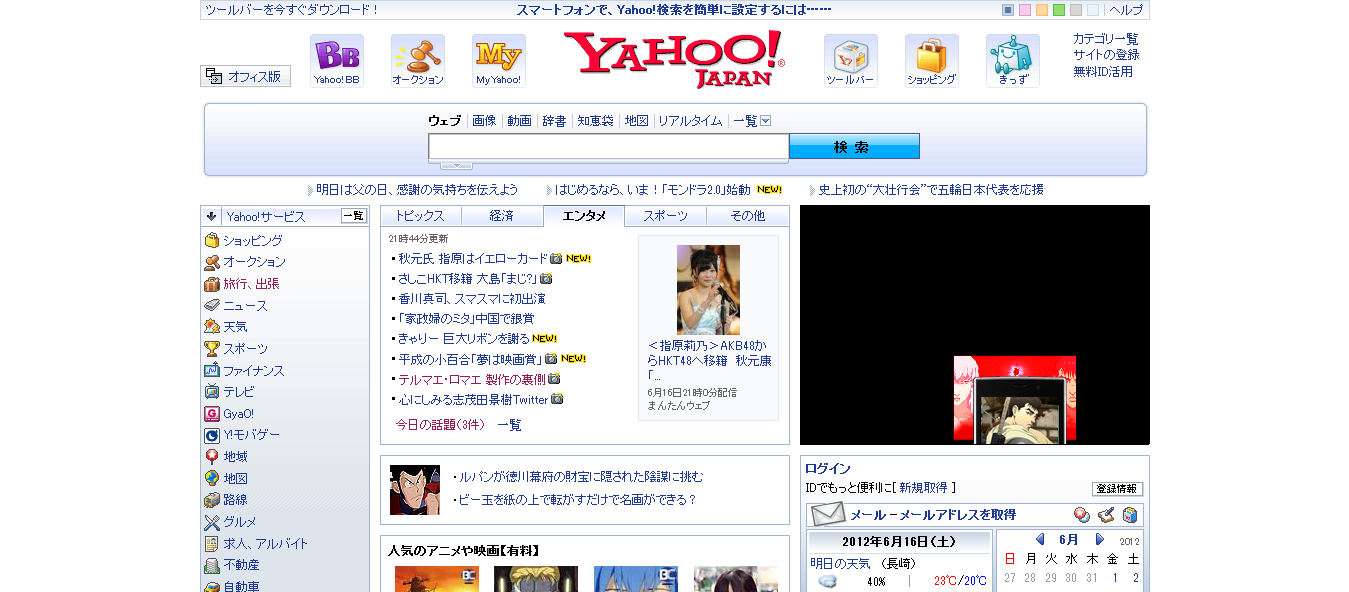Open the ショッピング bag icon in header
The width and height of the screenshot is (1349, 592).
932,61
